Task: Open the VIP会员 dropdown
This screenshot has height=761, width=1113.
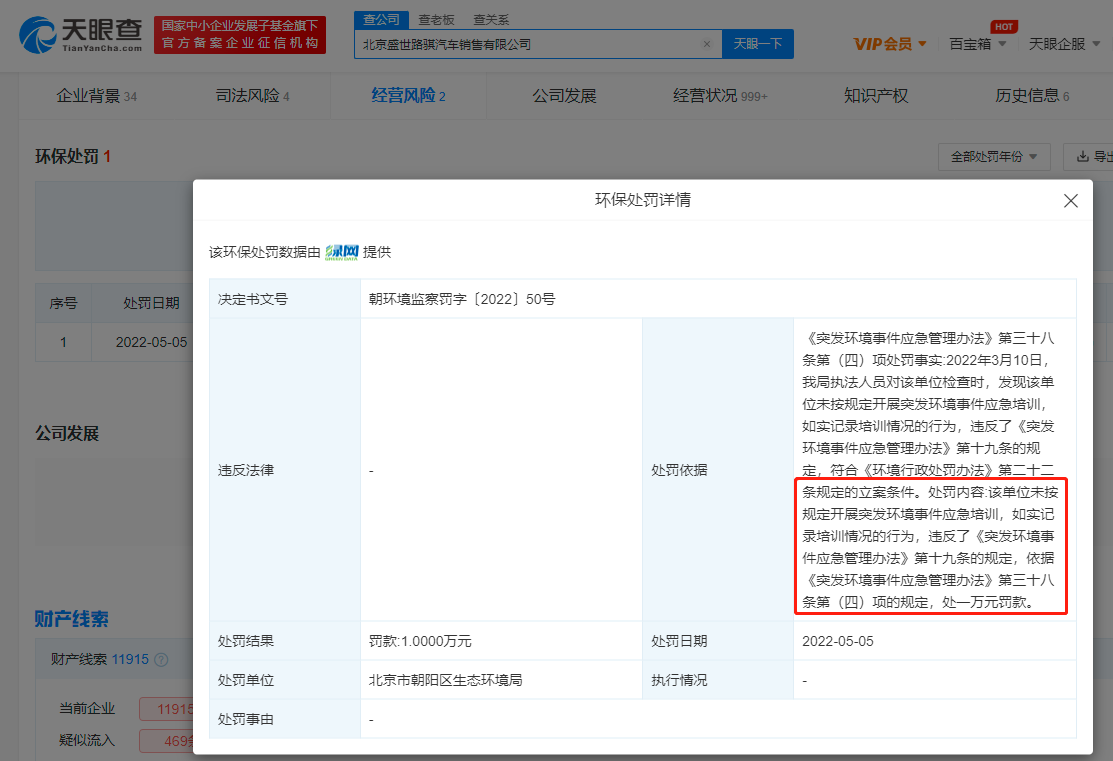Action: [890, 44]
